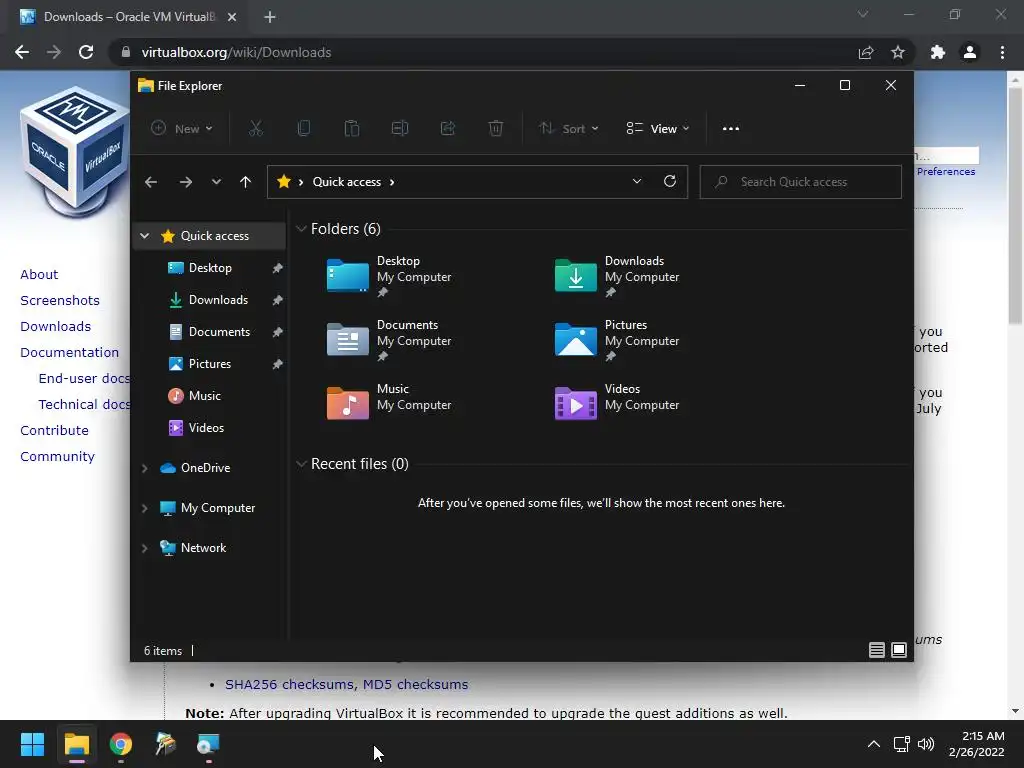
Task: Click the SHA256 checksums link
Action: point(290,684)
